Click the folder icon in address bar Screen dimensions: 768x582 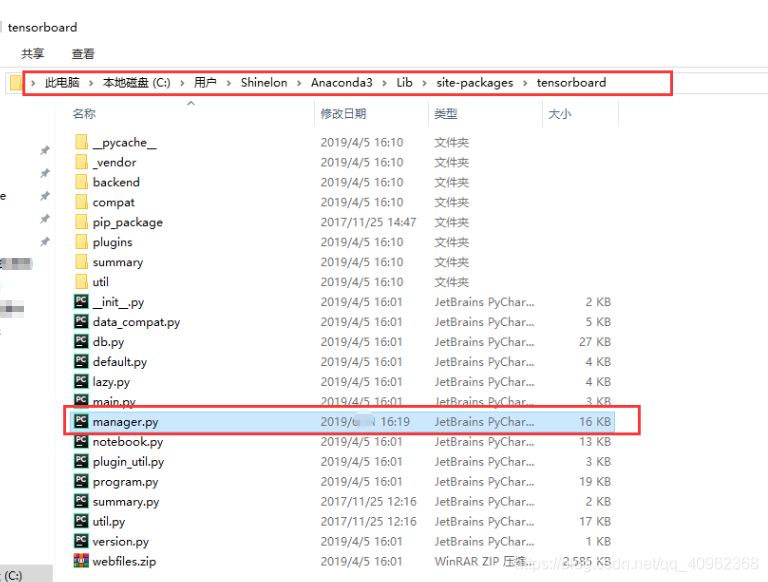coord(16,82)
